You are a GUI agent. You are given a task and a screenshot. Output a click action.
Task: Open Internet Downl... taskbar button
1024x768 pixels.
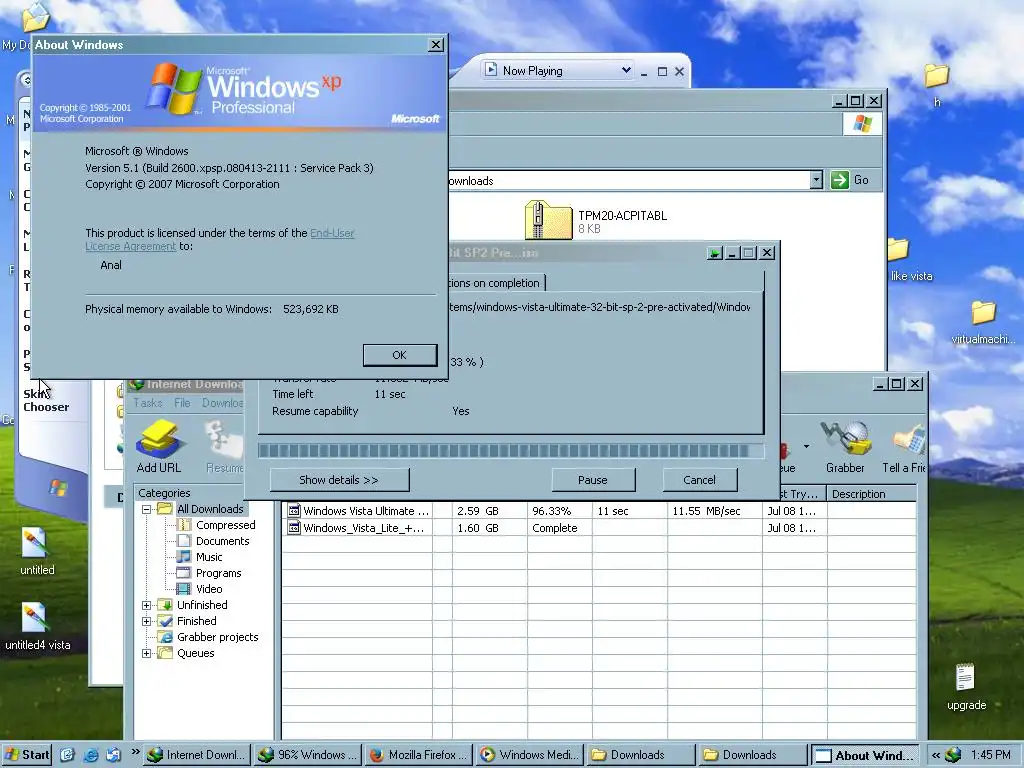click(x=197, y=755)
